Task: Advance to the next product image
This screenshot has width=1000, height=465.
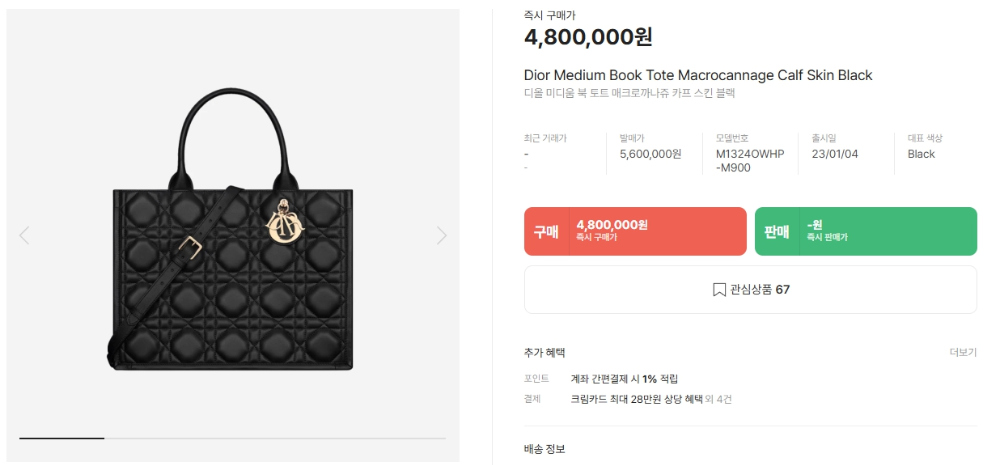Action: point(441,236)
